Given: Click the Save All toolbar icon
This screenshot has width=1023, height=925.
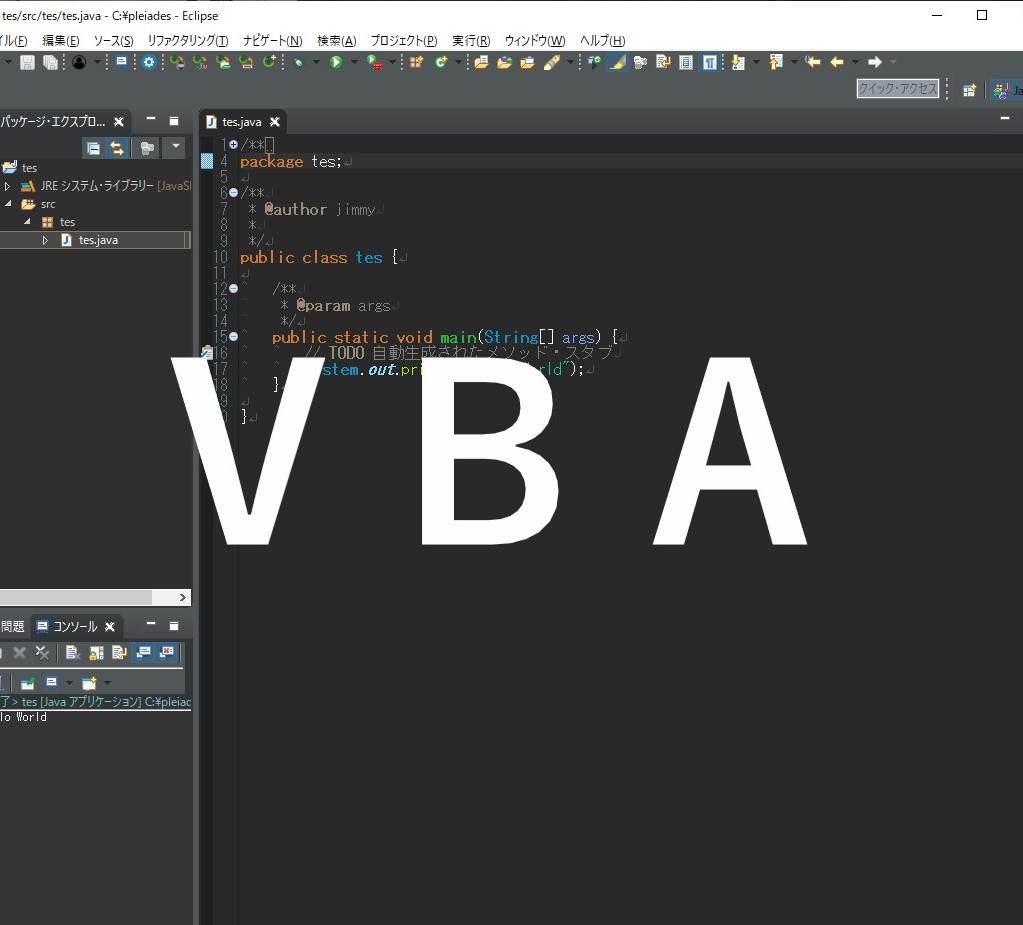Looking at the screenshot, I should pos(50,62).
